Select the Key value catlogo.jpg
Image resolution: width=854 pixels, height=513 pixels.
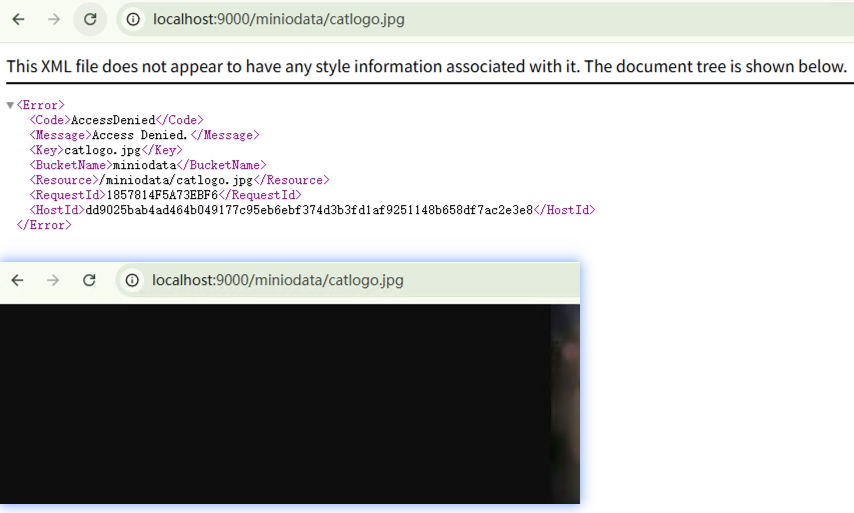click(102, 150)
